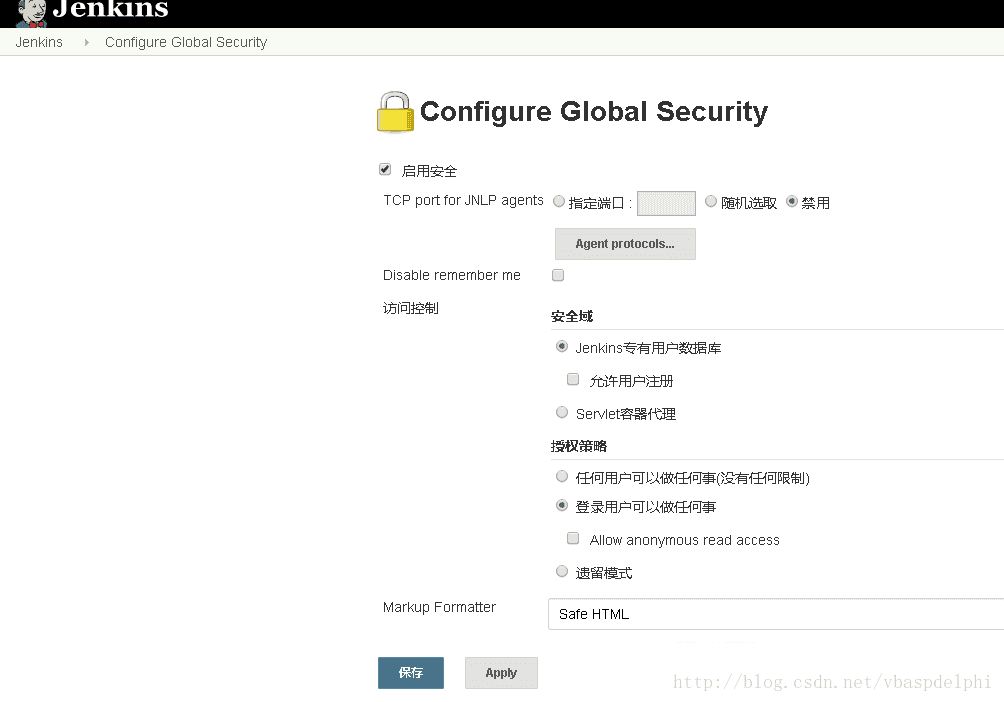Enable the 允许用户注册 checkbox

pos(573,380)
